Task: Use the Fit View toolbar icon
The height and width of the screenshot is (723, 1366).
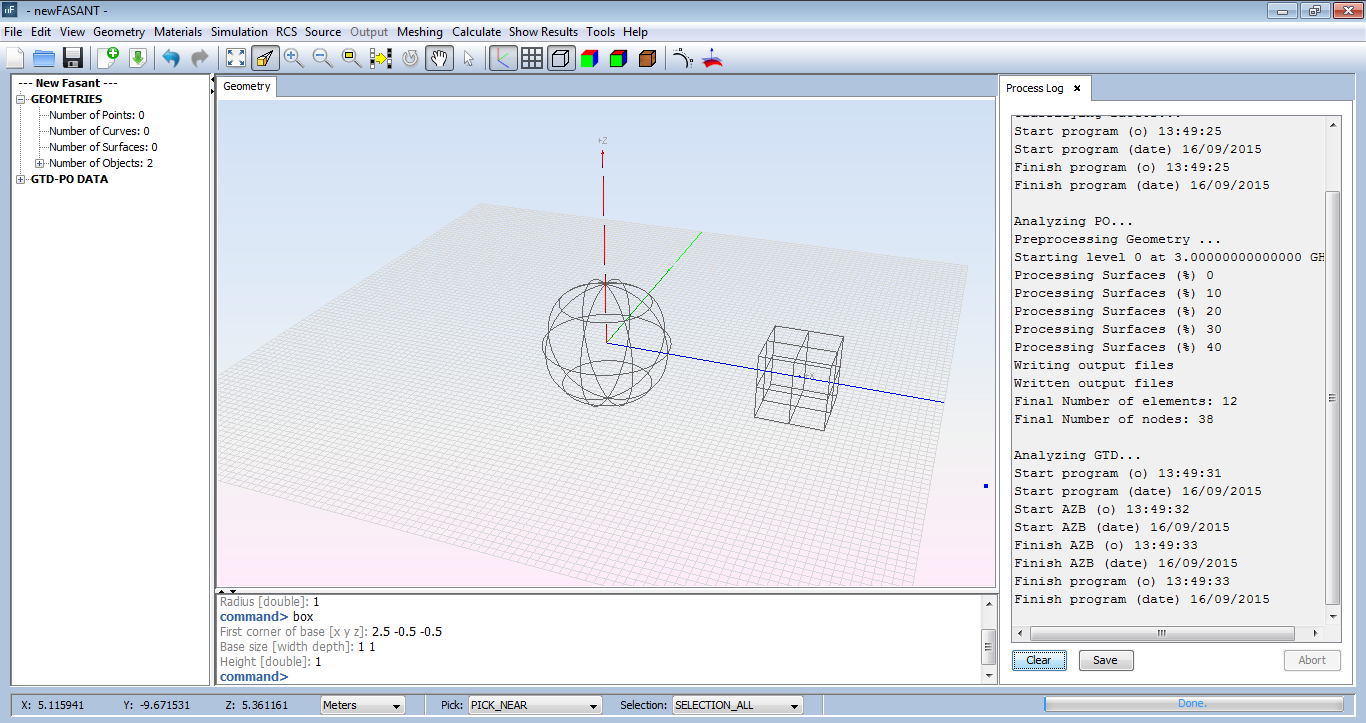Action: click(x=236, y=57)
